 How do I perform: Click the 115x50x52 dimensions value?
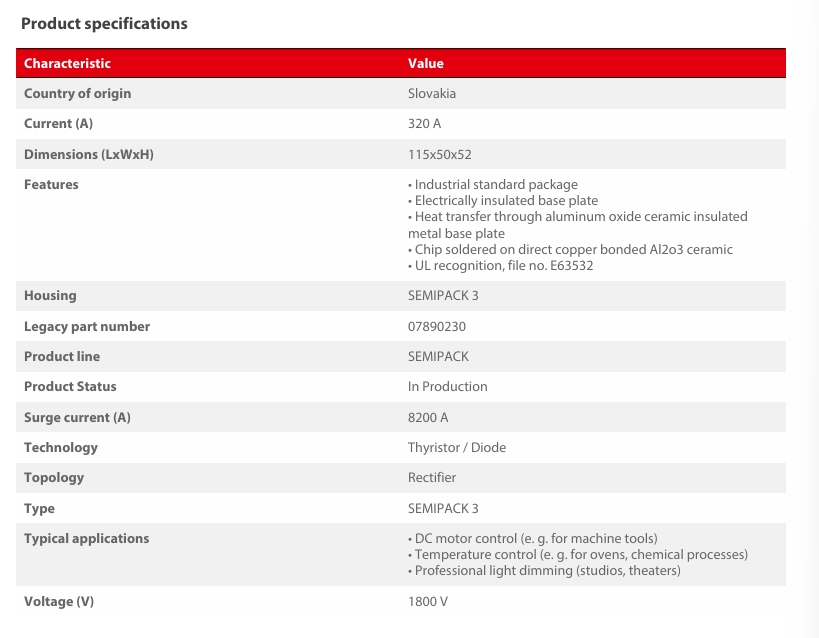click(x=439, y=154)
